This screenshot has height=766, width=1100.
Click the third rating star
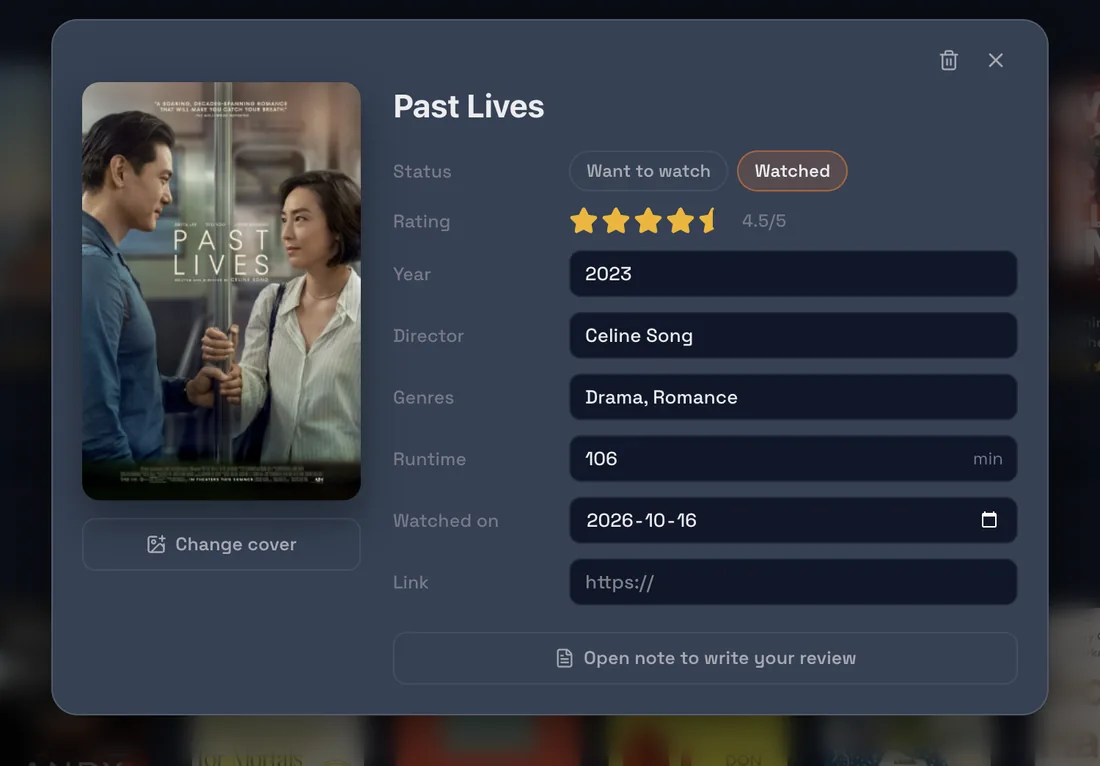[648, 221]
